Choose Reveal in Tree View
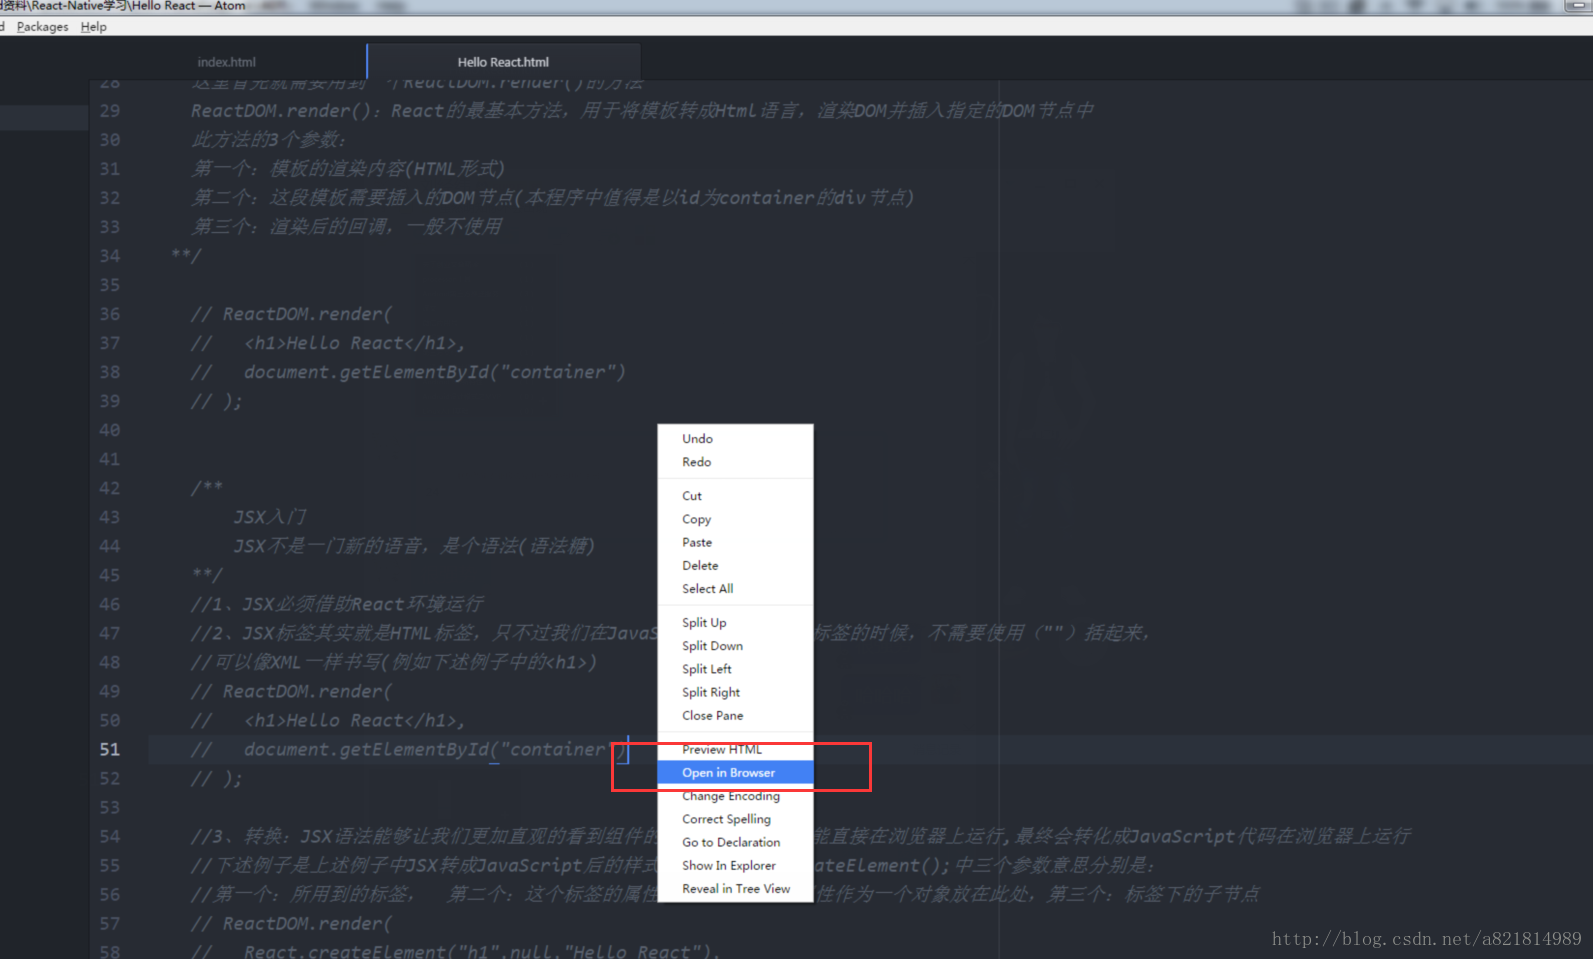 [x=735, y=888]
